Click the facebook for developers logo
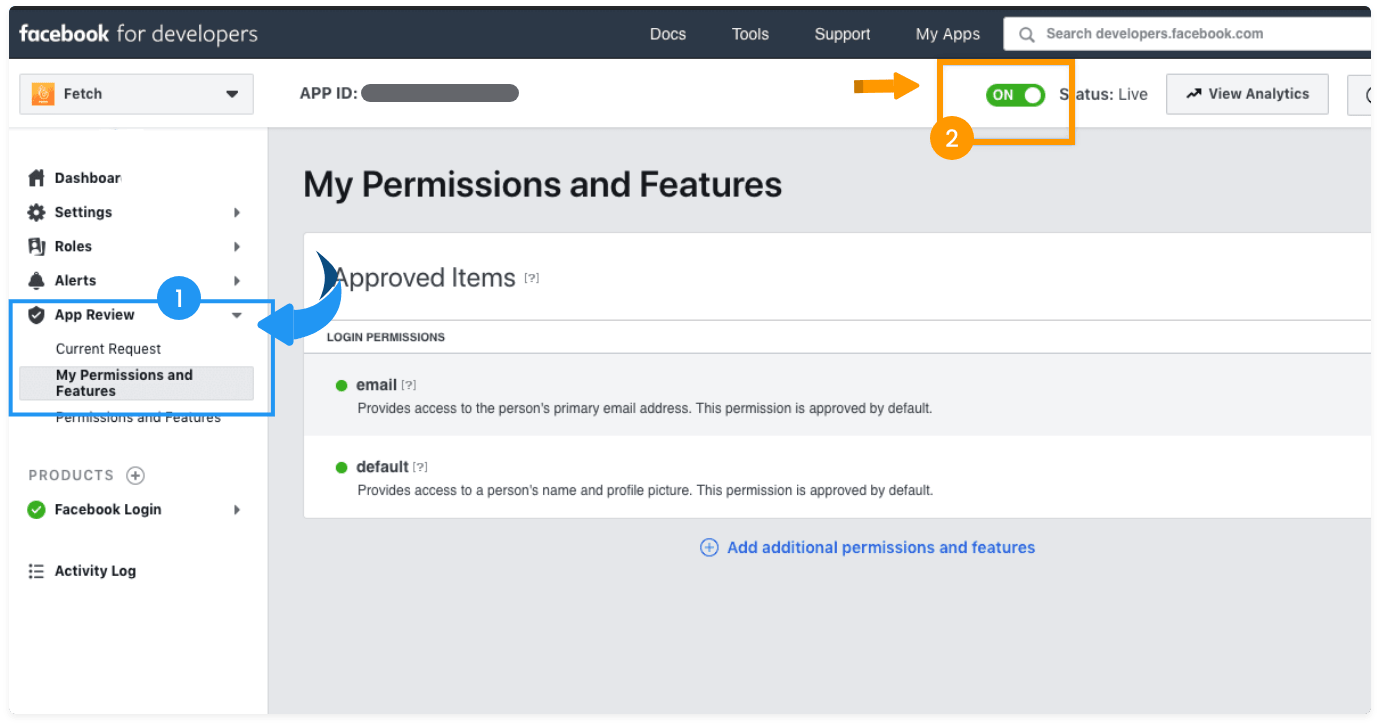The width and height of the screenshot is (1380, 726). coord(138,34)
